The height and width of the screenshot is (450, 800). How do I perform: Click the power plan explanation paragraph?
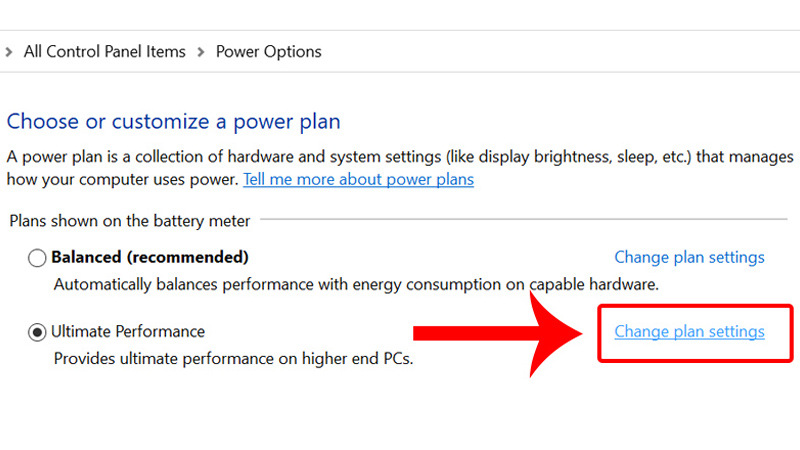coord(400,158)
